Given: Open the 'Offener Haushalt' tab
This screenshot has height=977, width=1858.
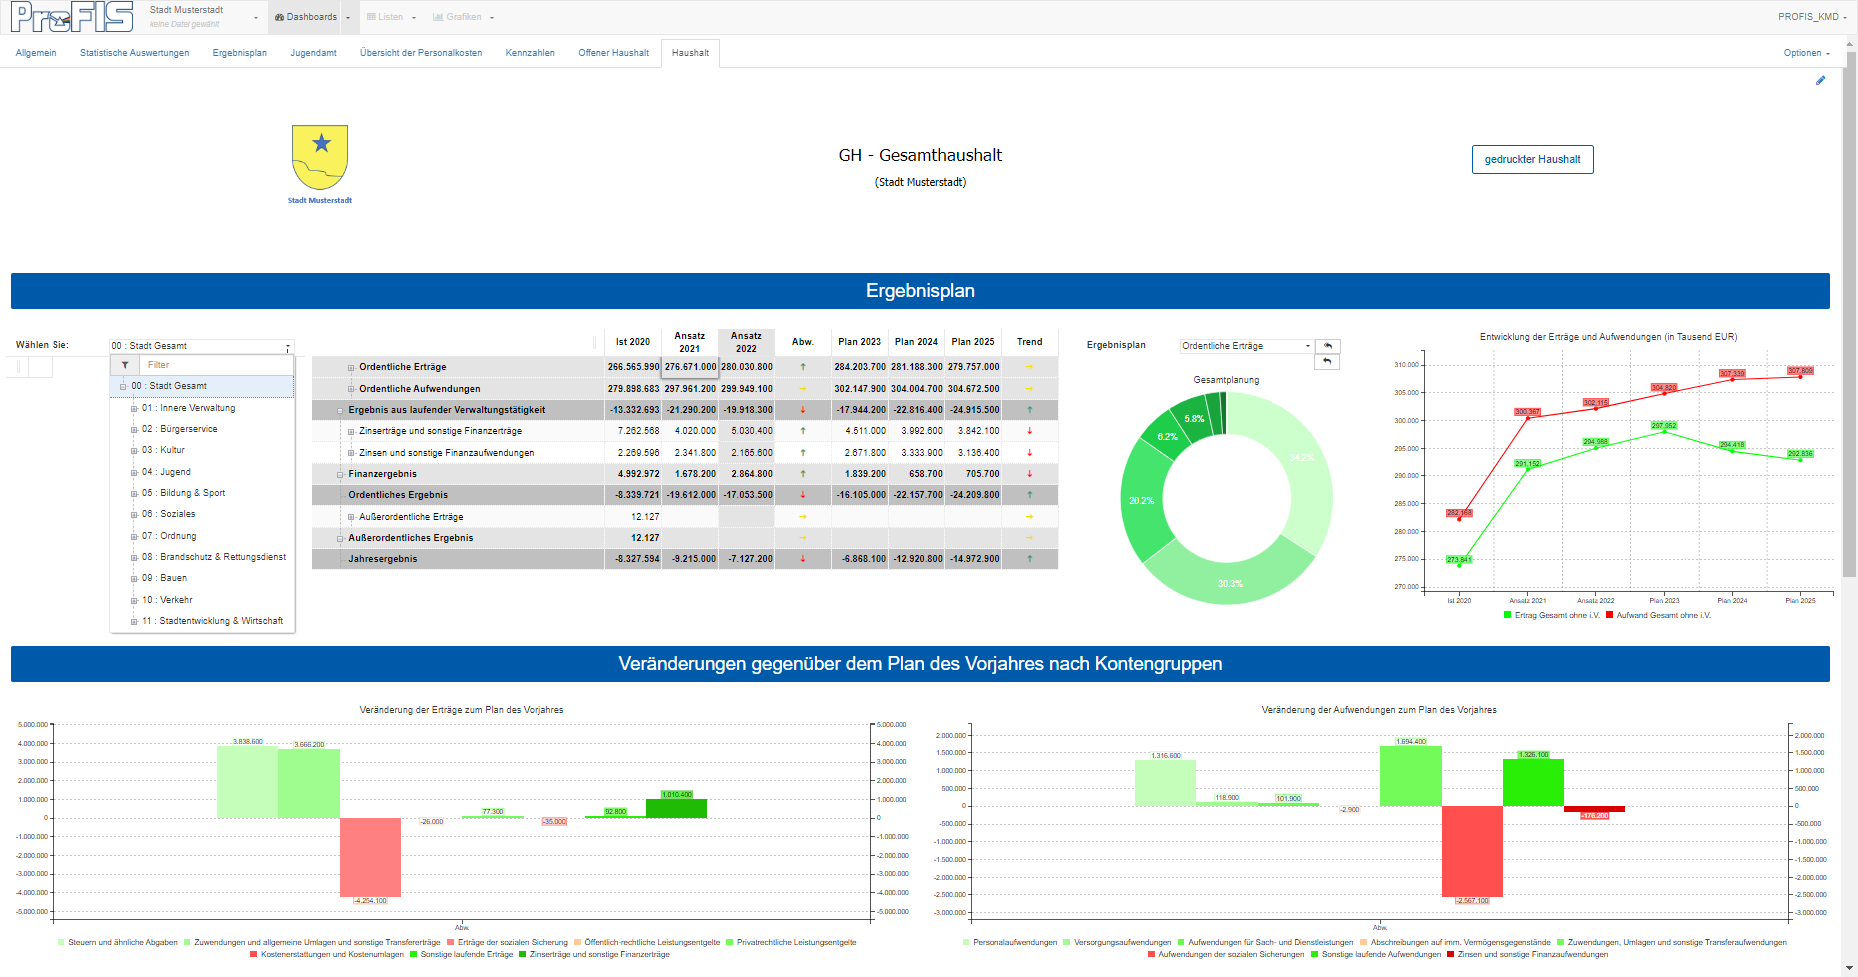Looking at the screenshot, I should (613, 53).
